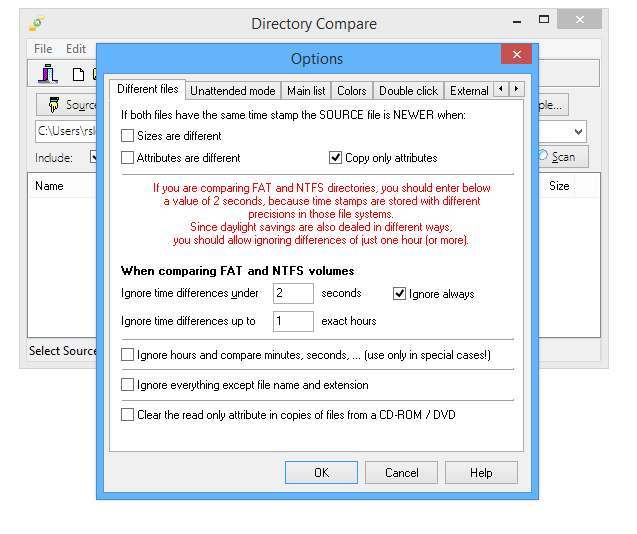Maximize the Directory Compare window
The height and width of the screenshot is (534, 637).
tap(544, 19)
